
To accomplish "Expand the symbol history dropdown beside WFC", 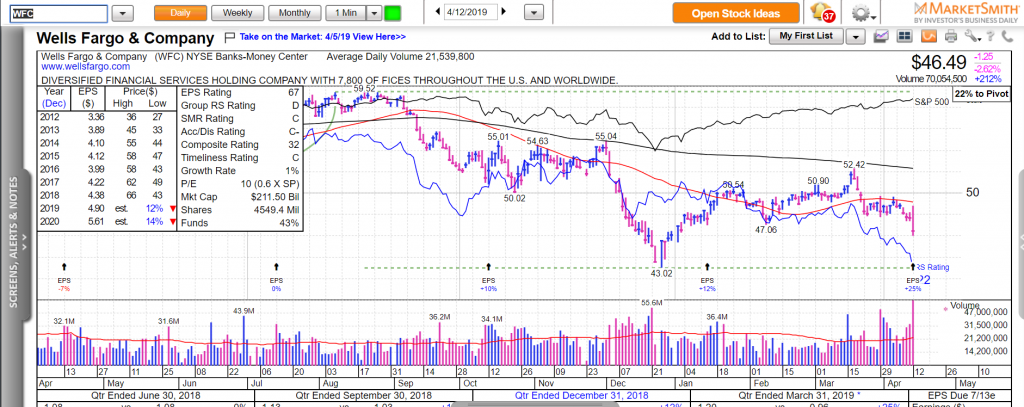I will click(x=123, y=13).
